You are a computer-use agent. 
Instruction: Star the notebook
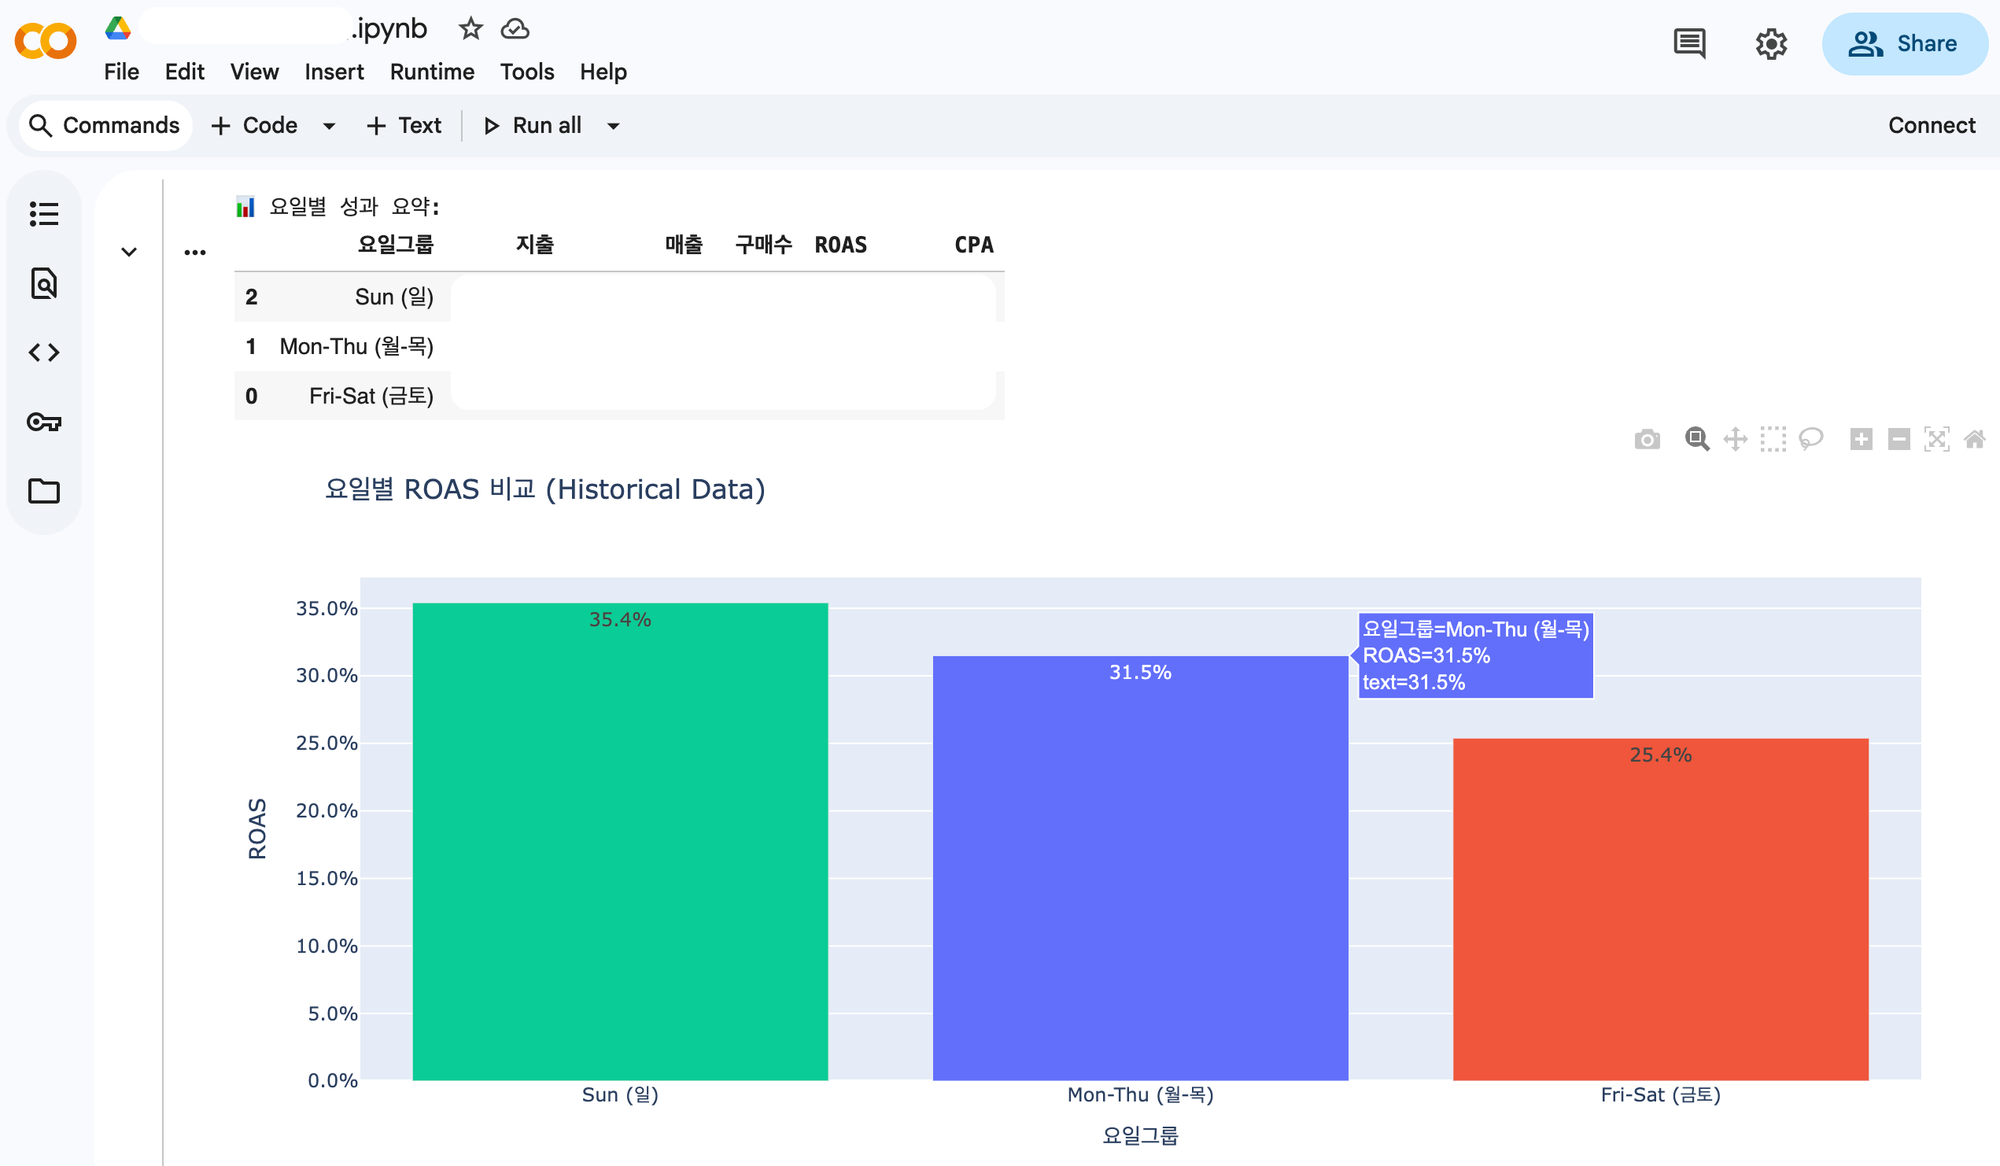point(470,29)
